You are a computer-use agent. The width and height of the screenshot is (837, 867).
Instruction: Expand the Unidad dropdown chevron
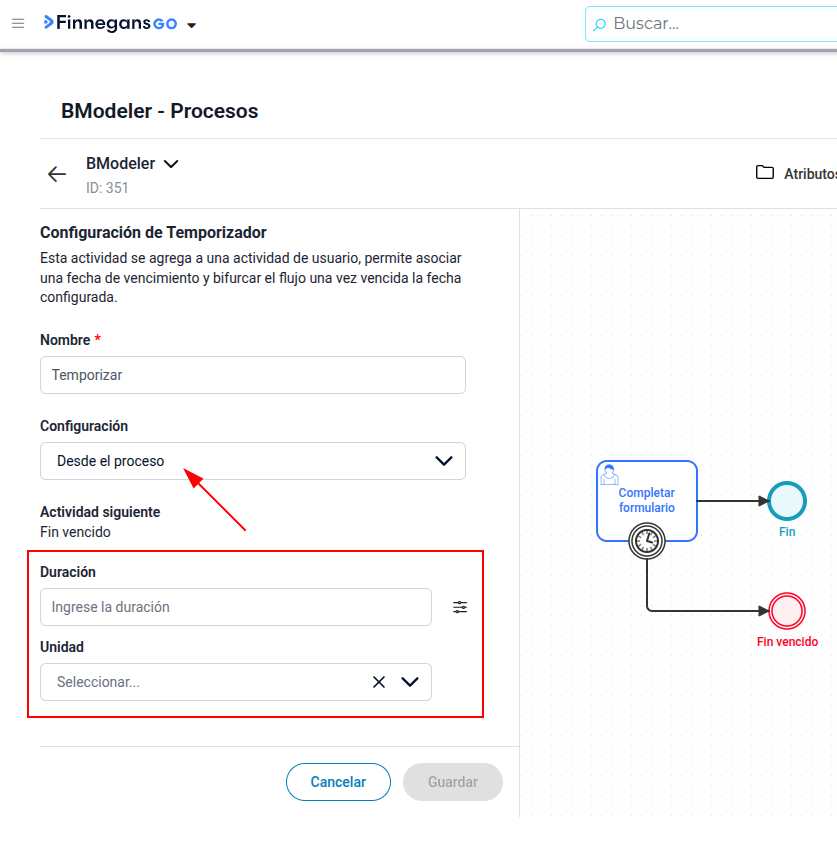pyautogui.click(x=410, y=682)
